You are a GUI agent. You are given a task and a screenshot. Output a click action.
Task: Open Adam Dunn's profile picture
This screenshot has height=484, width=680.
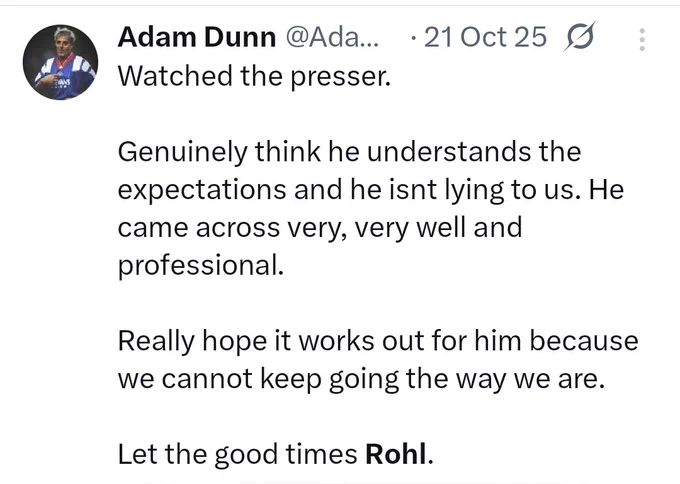(x=60, y=62)
